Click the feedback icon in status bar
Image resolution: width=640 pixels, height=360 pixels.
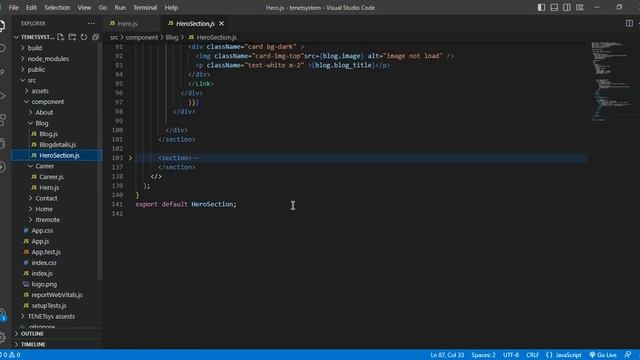point(628,355)
